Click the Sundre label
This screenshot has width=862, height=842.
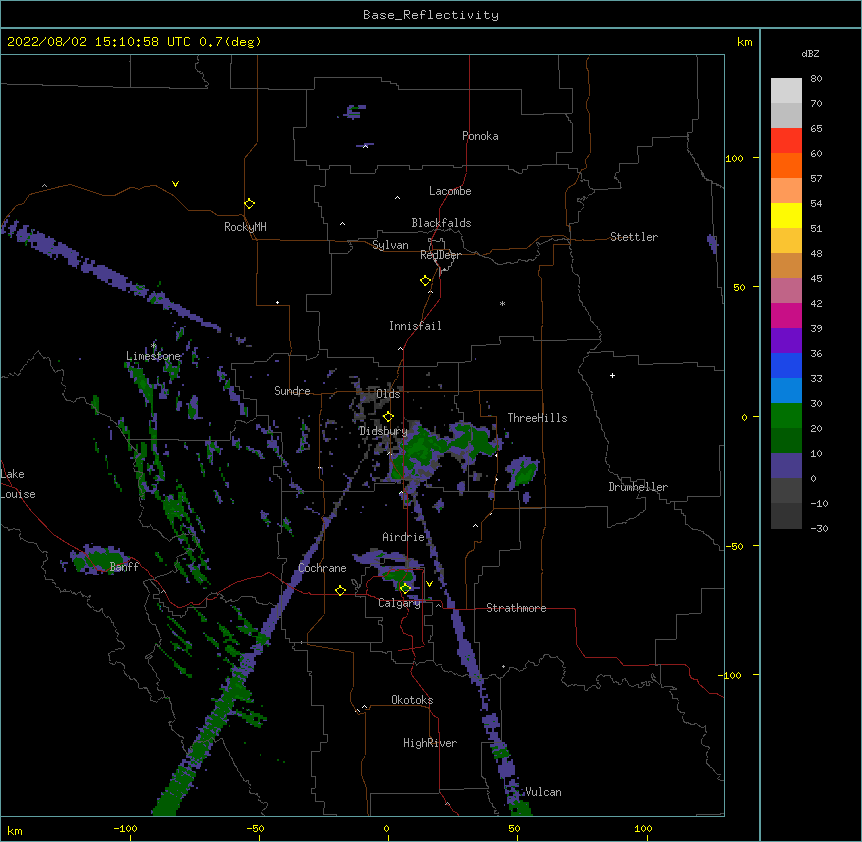tap(292, 391)
